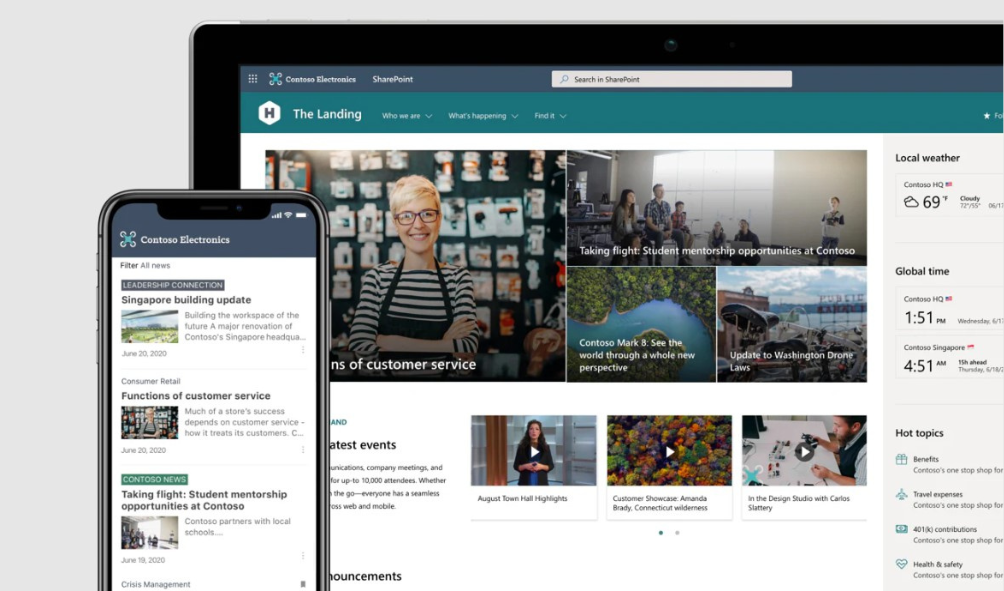Screen dimensions: 1004x591
Task: Click the Global time heading
Action: point(922,271)
